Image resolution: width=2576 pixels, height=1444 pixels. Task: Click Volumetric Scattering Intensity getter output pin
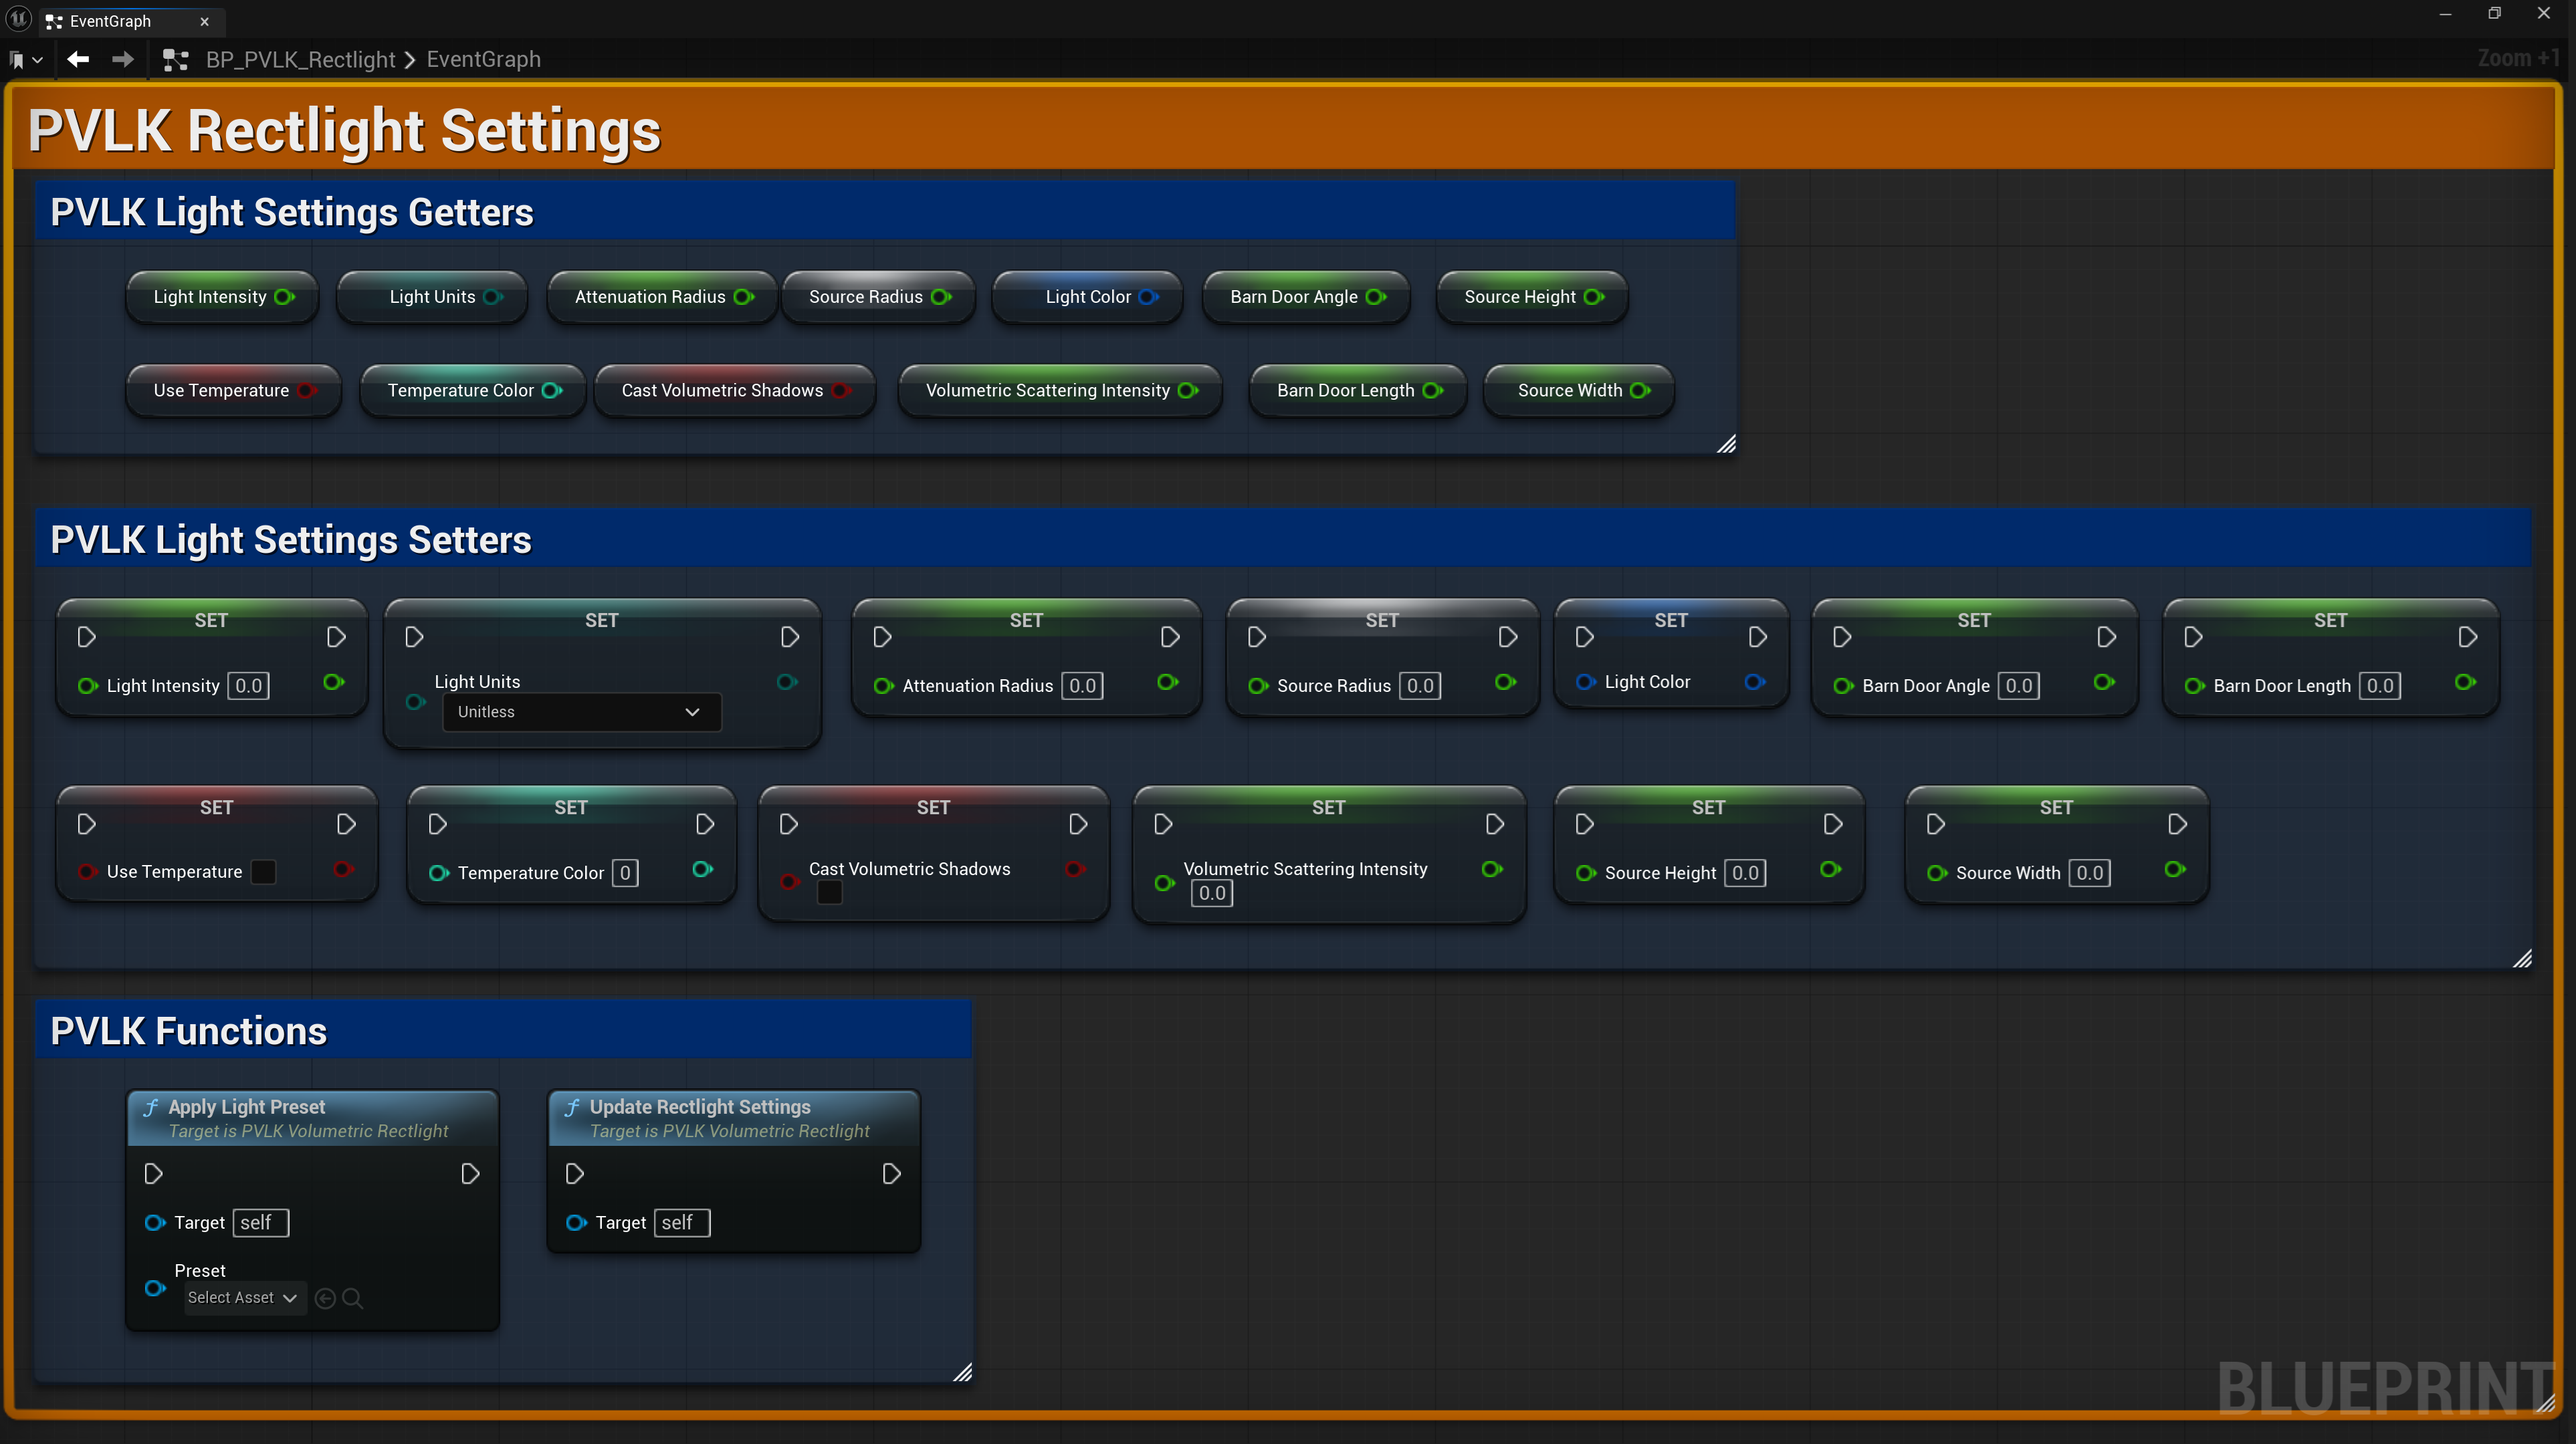pyautogui.click(x=1188, y=391)
